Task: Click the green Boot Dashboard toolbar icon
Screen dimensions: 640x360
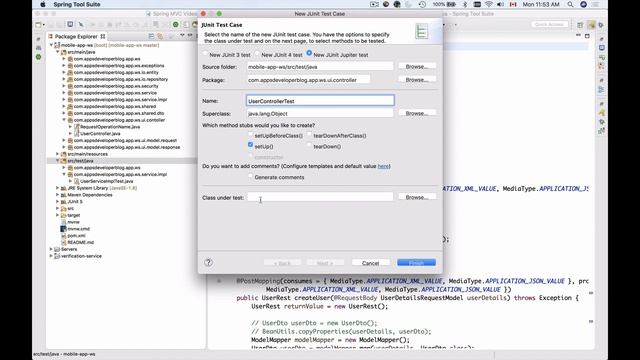Action: (x=176, y=24)
